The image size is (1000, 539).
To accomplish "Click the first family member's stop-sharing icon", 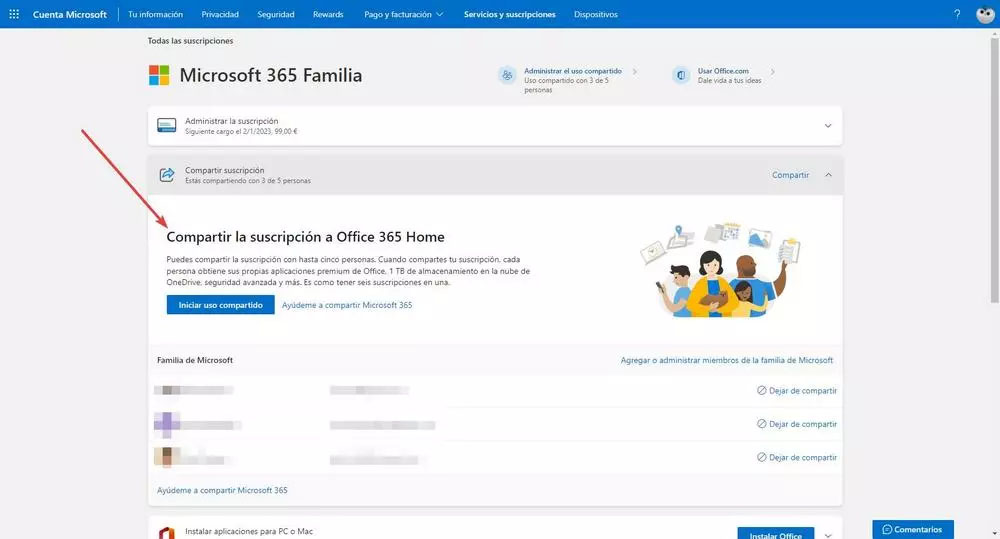I will (x=761, y=390).
